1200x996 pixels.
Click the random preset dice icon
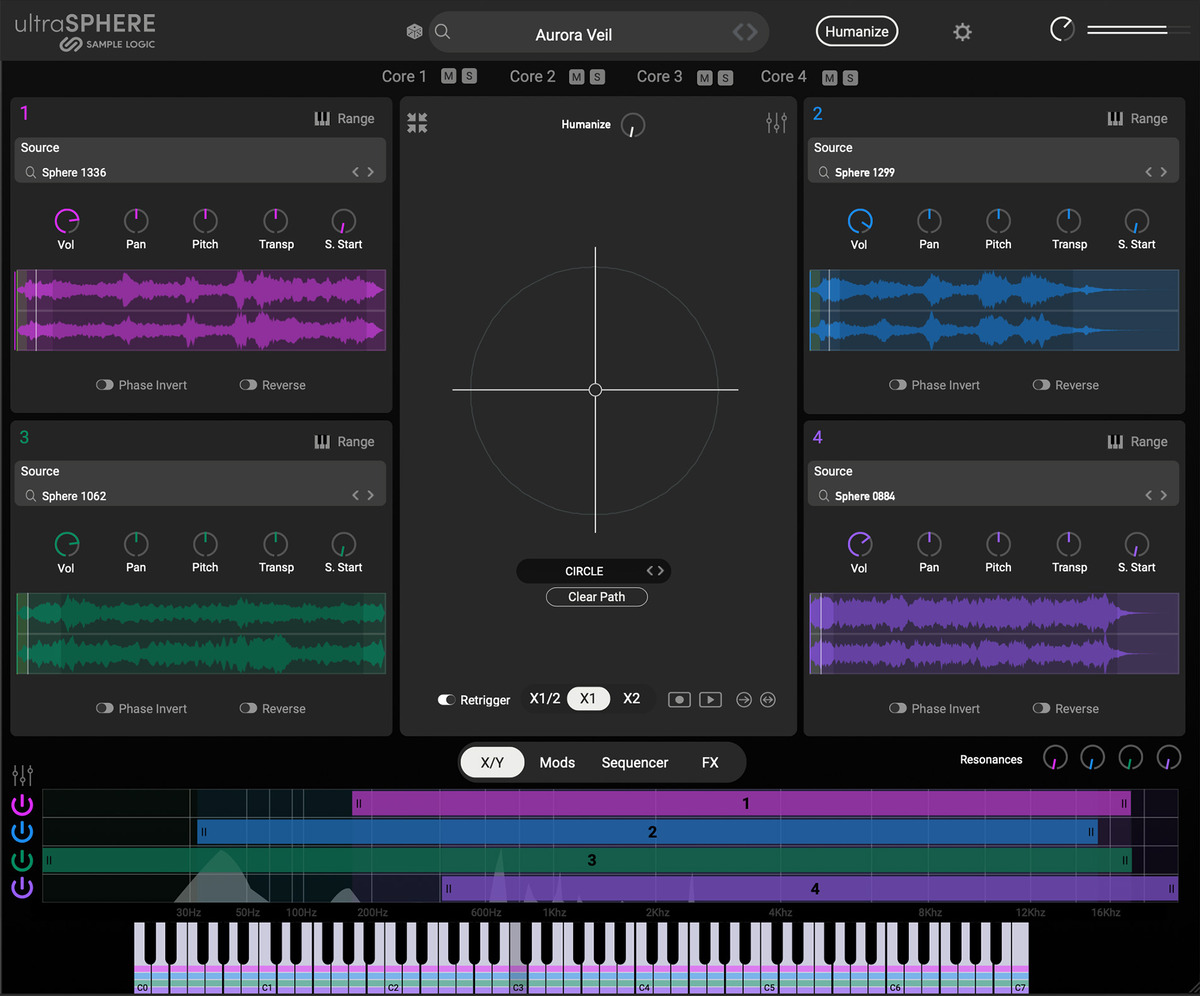coord(414,32)
